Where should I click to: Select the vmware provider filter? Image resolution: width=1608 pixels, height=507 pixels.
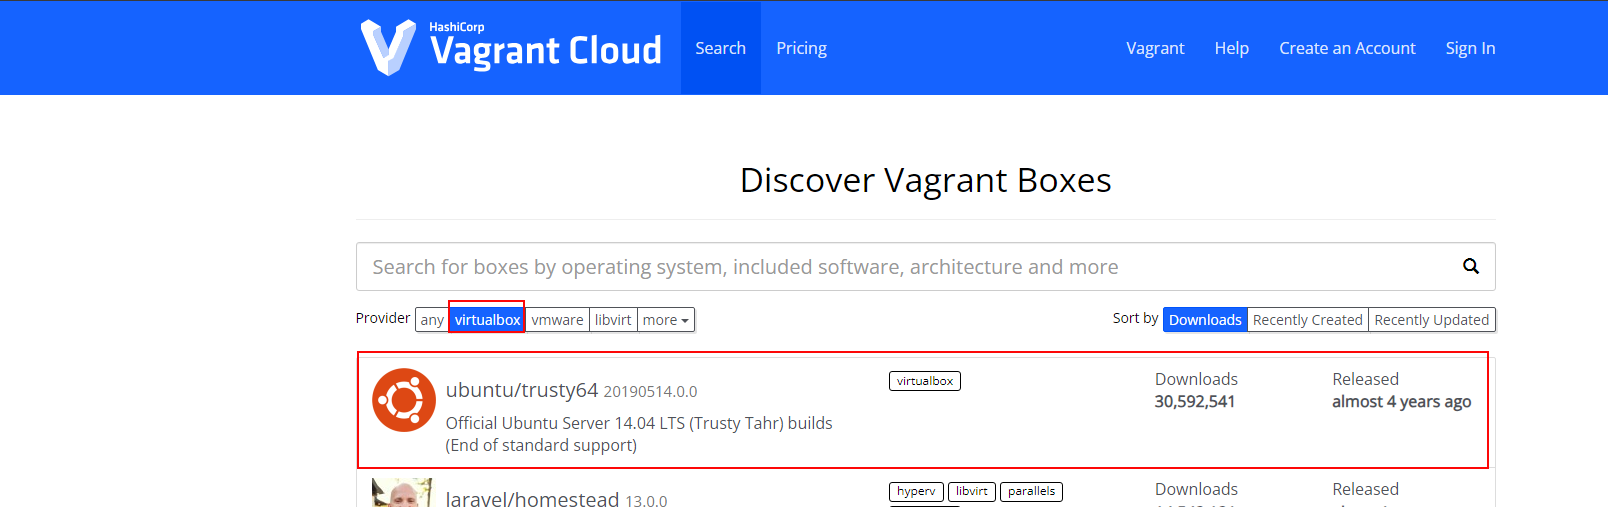pos(557,320)
